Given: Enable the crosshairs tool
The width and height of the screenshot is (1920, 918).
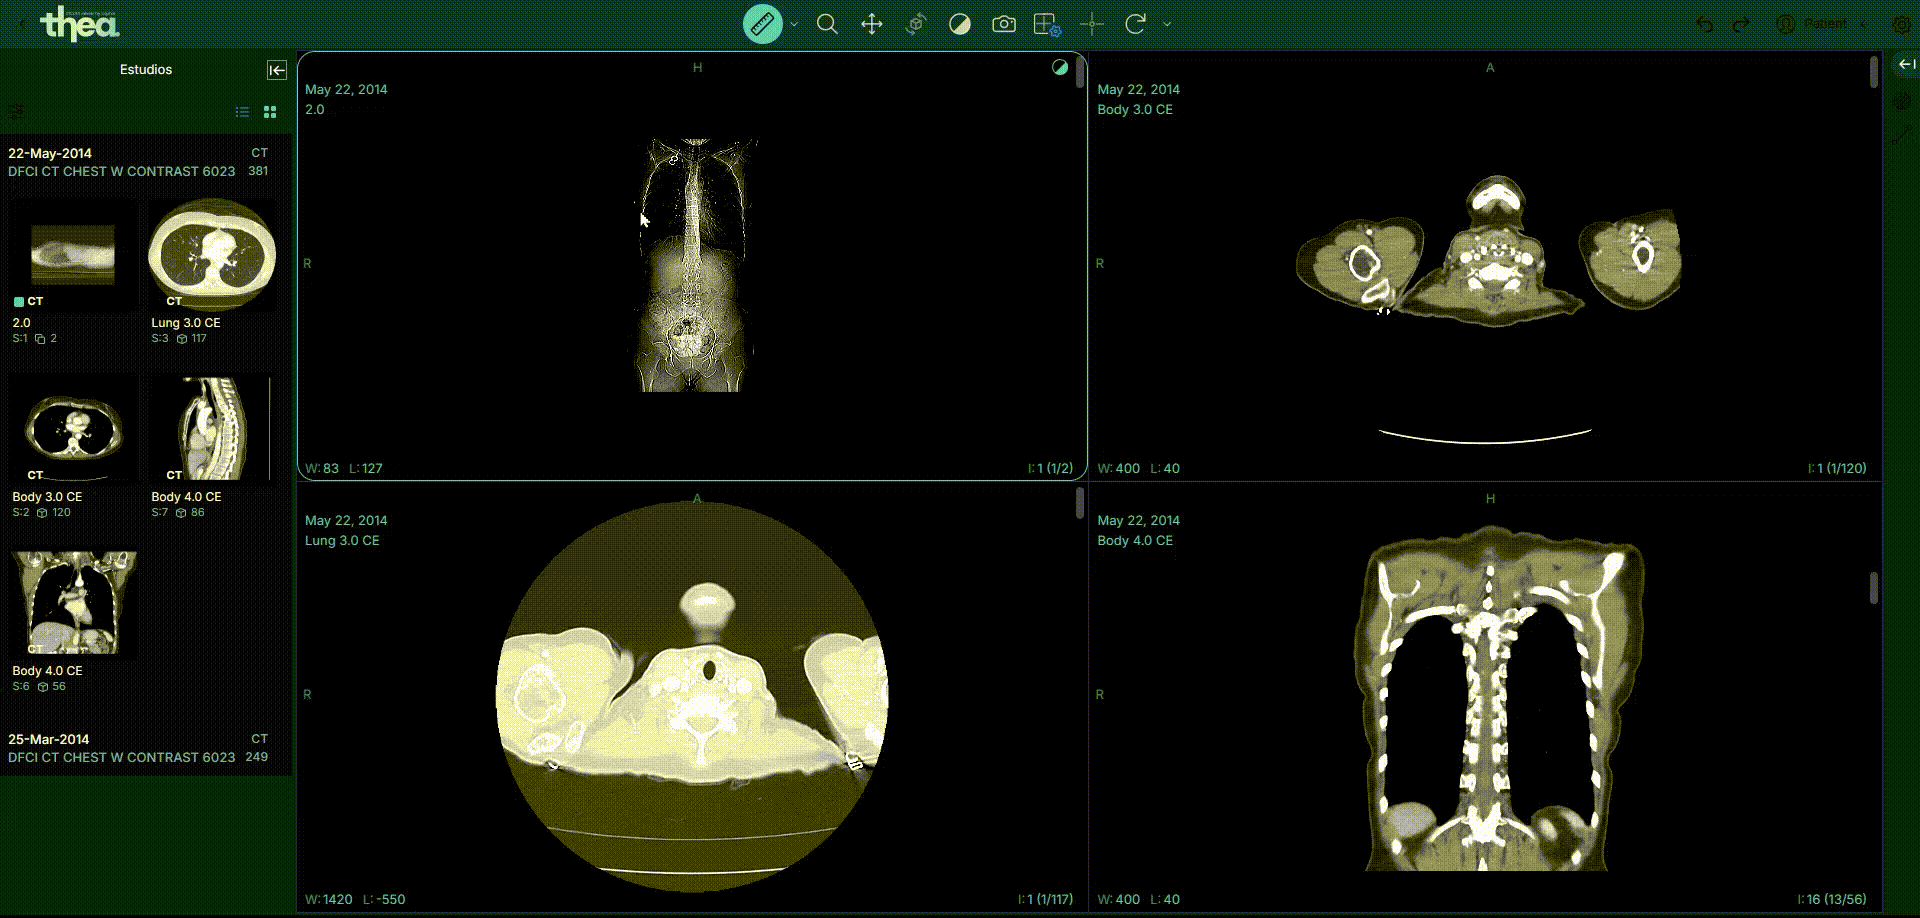Looking at the screenshot, I should (1092, 24).
